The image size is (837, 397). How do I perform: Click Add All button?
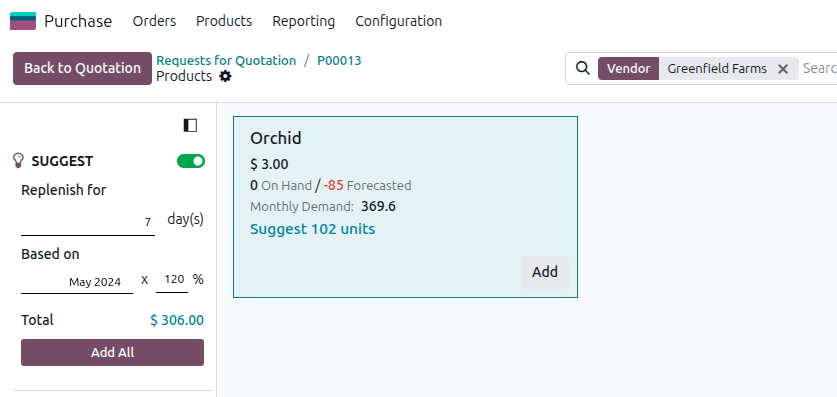click(x=112, y=353)
